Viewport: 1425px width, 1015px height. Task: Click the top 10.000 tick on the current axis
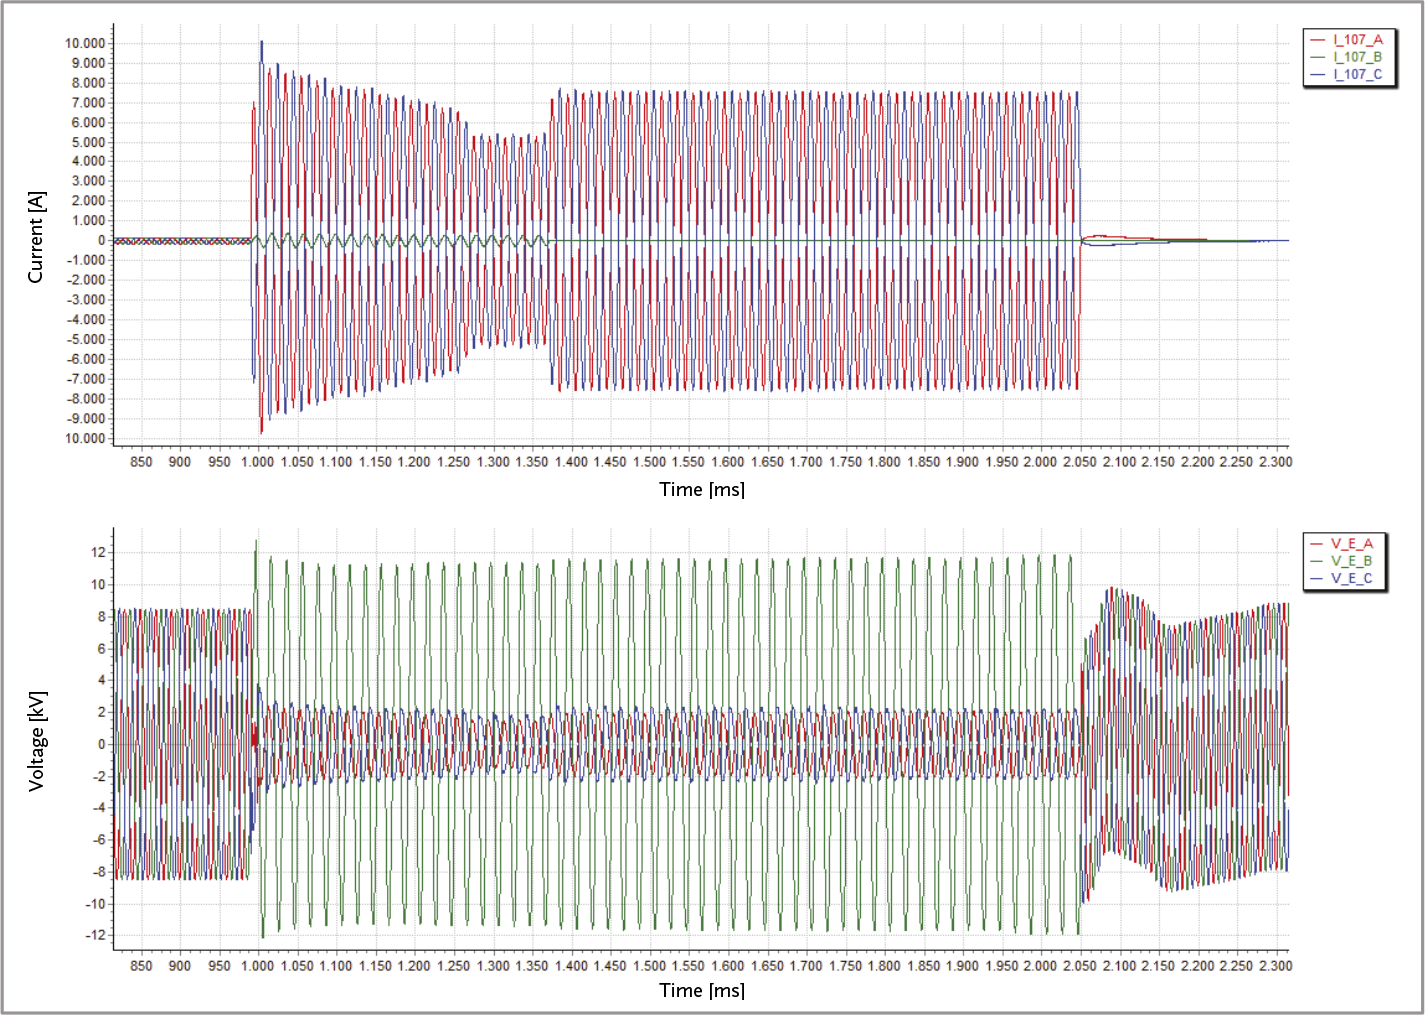coord(84,43)
